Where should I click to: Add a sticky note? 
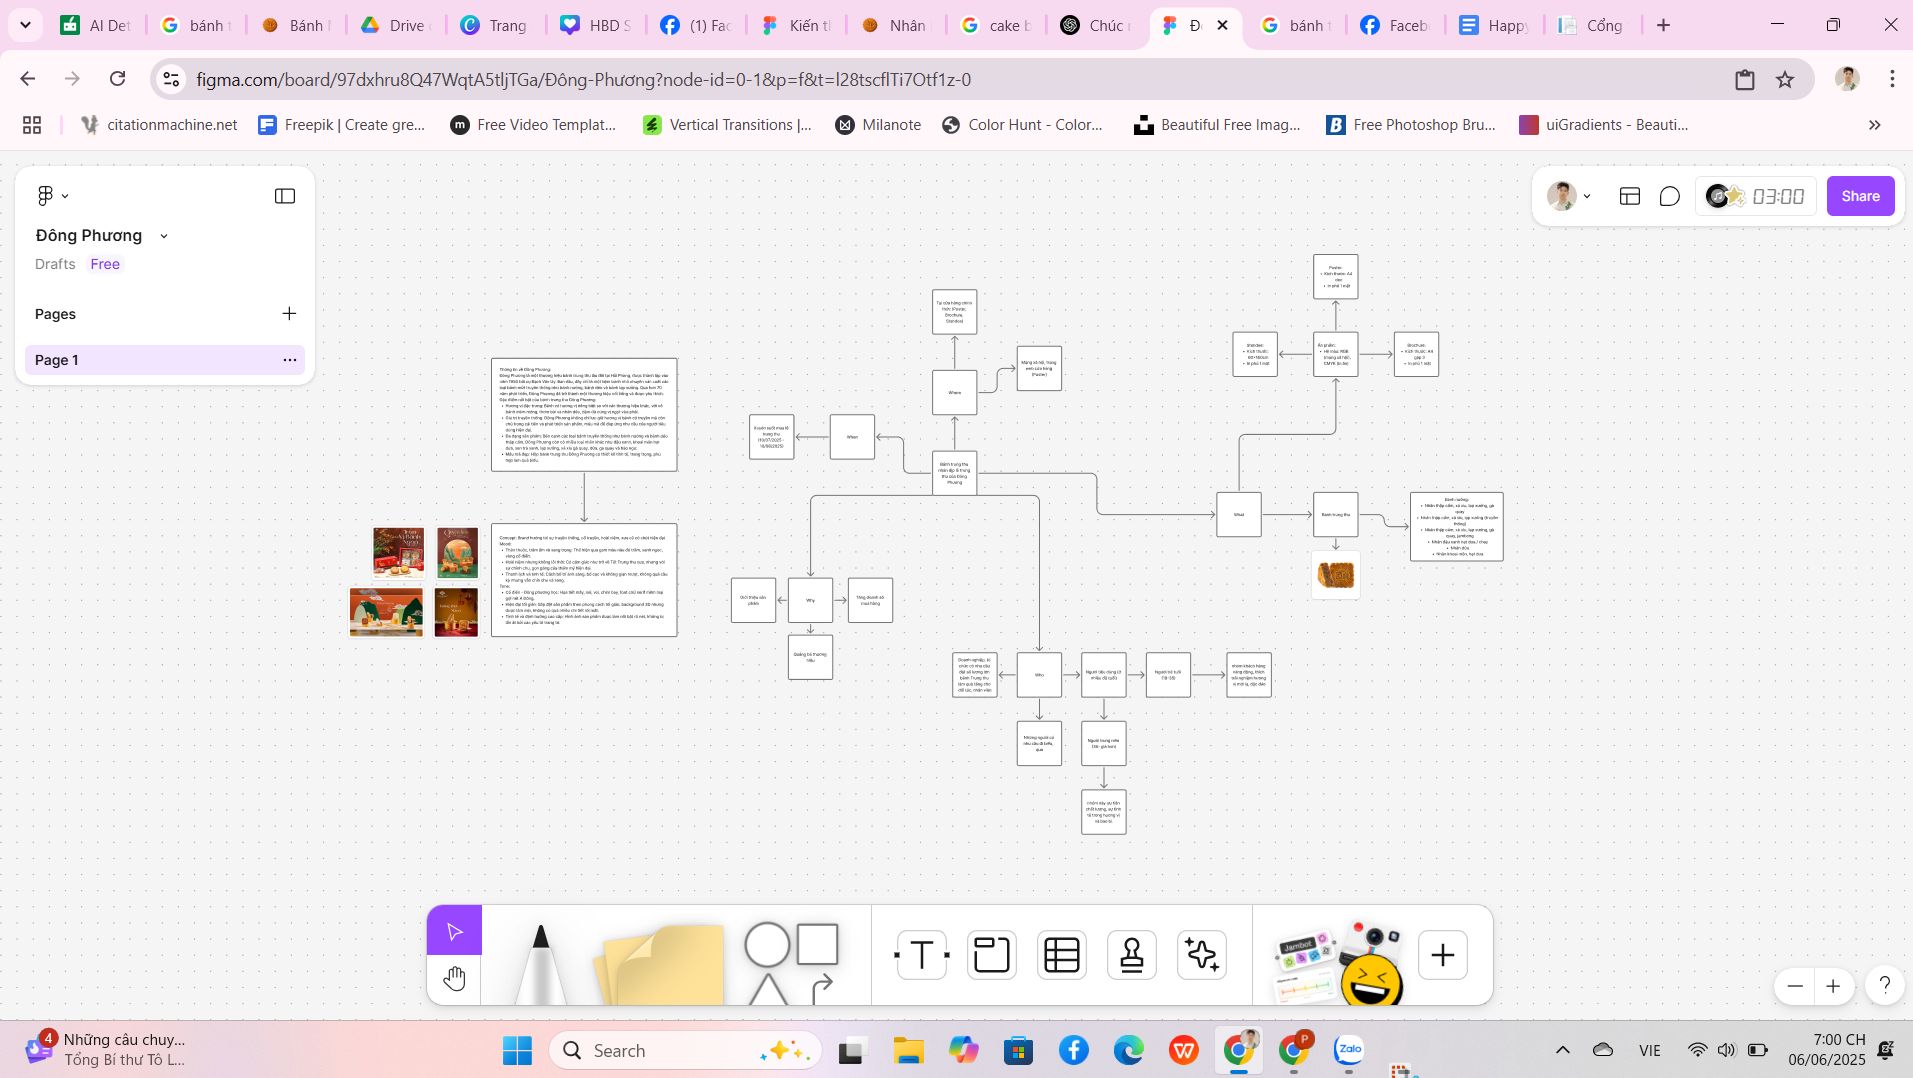click(x=660, y=964)
